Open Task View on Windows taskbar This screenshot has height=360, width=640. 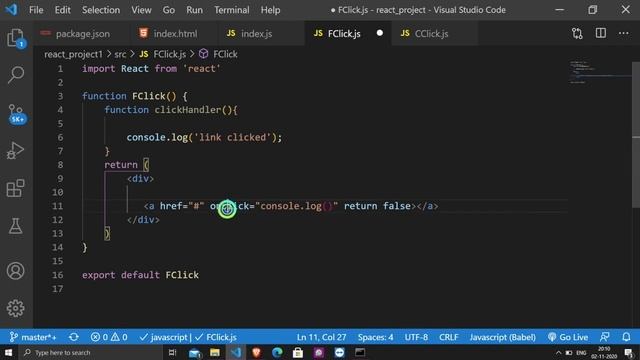point(173,352)
